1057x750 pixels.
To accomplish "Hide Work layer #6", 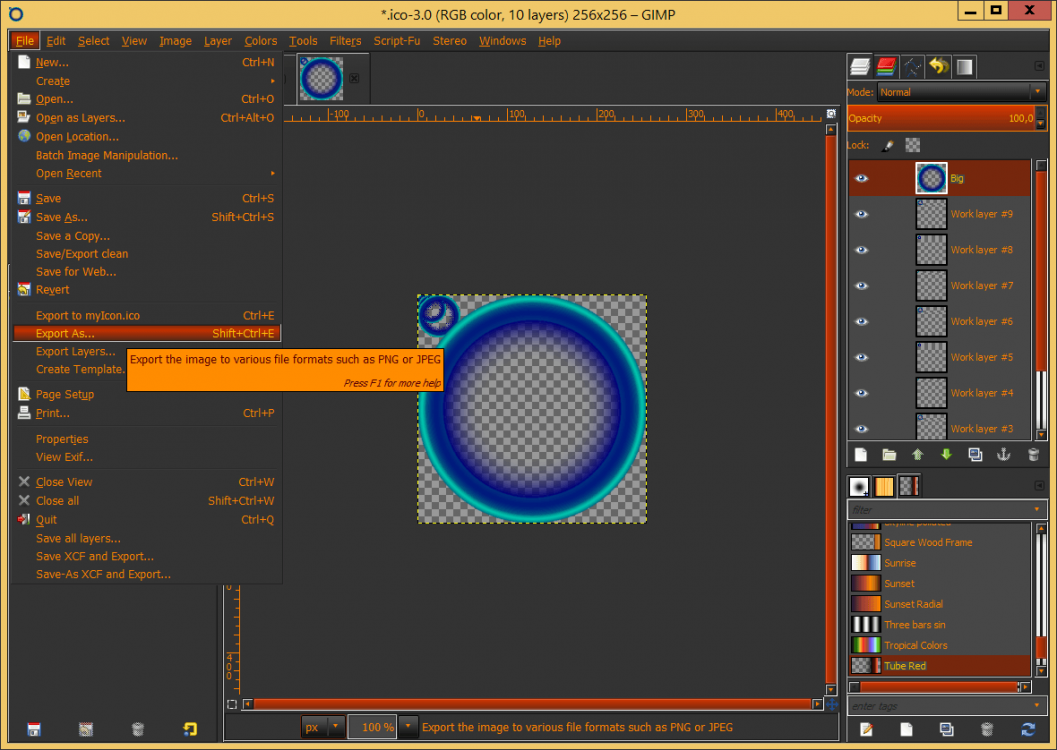I will tap(862, 321).
